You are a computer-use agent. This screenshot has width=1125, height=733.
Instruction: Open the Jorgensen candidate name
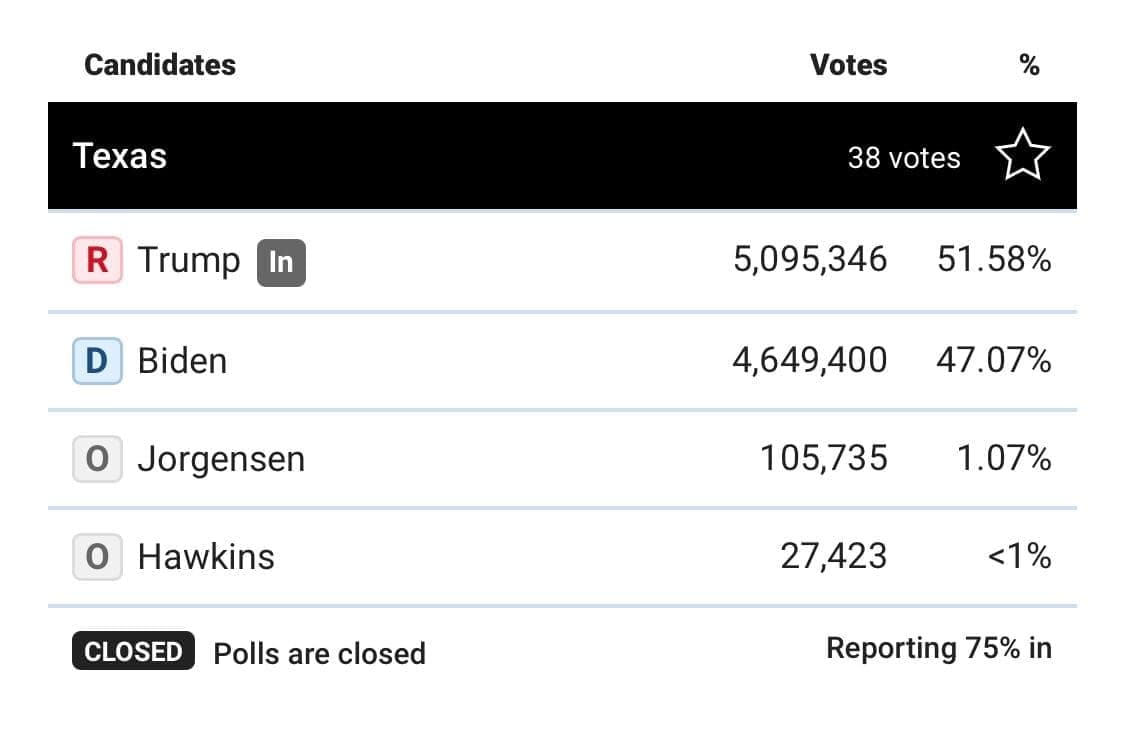point(222,459)
